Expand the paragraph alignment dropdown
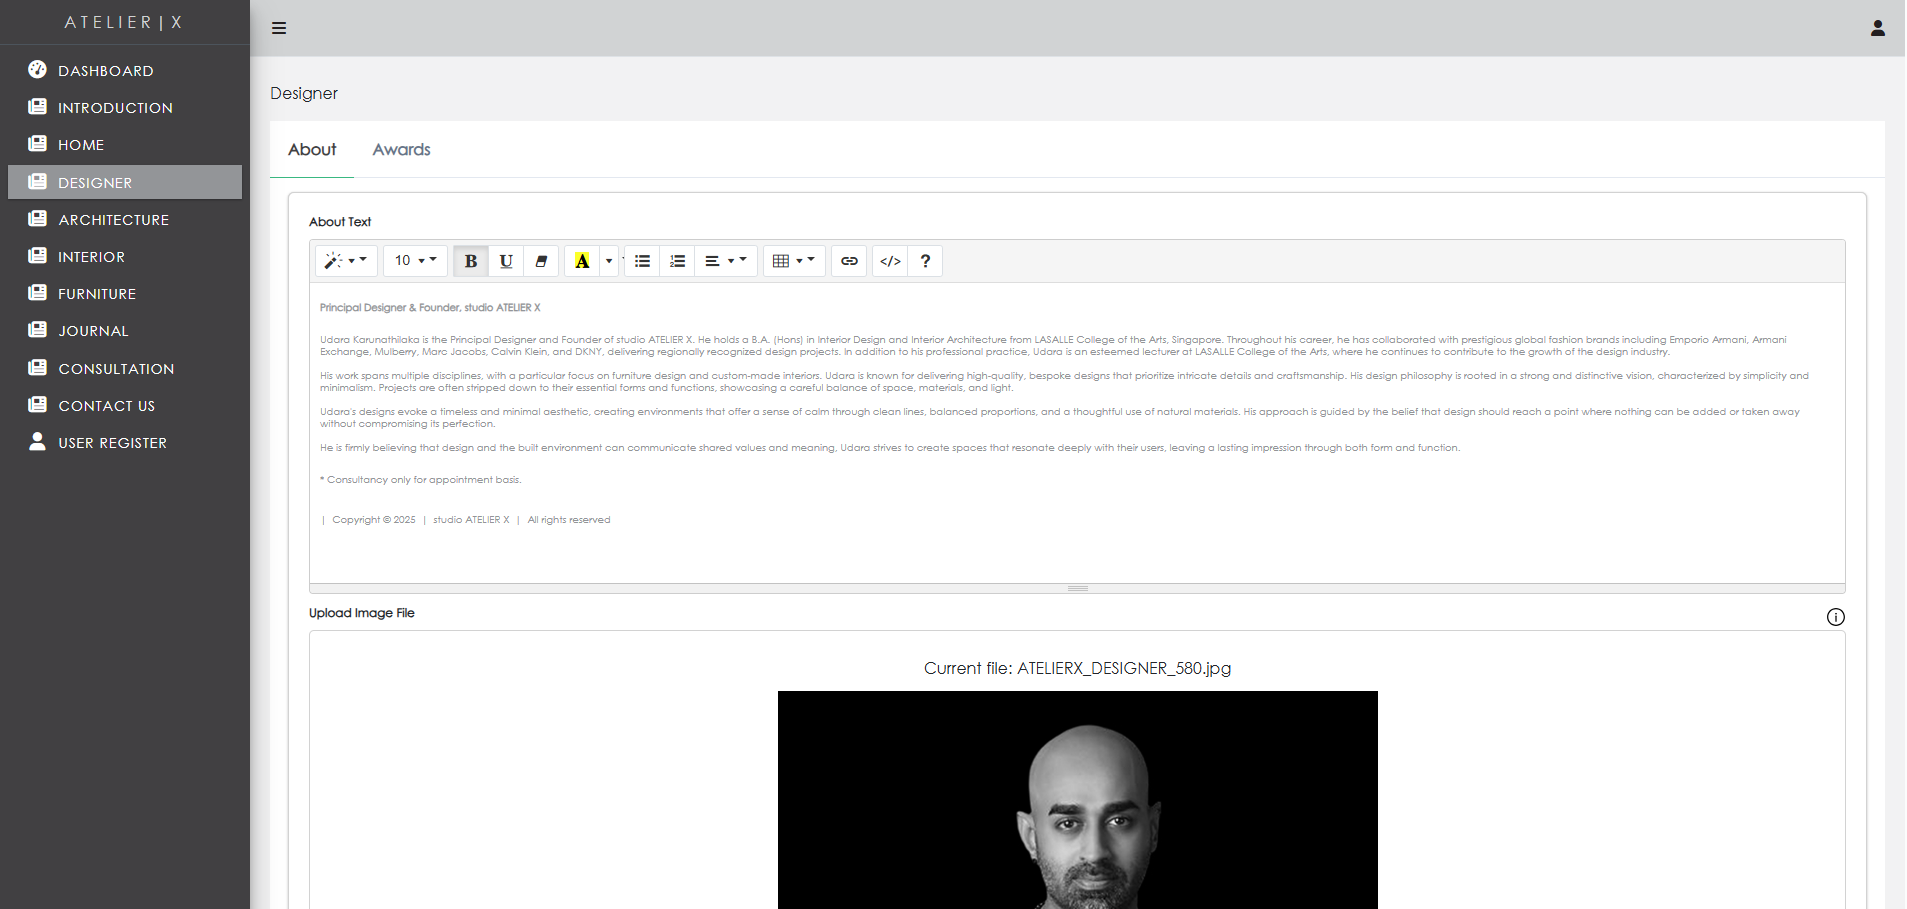Image resolution: width=1907 pixels, height=909 pixels. [x=725, y=261]
